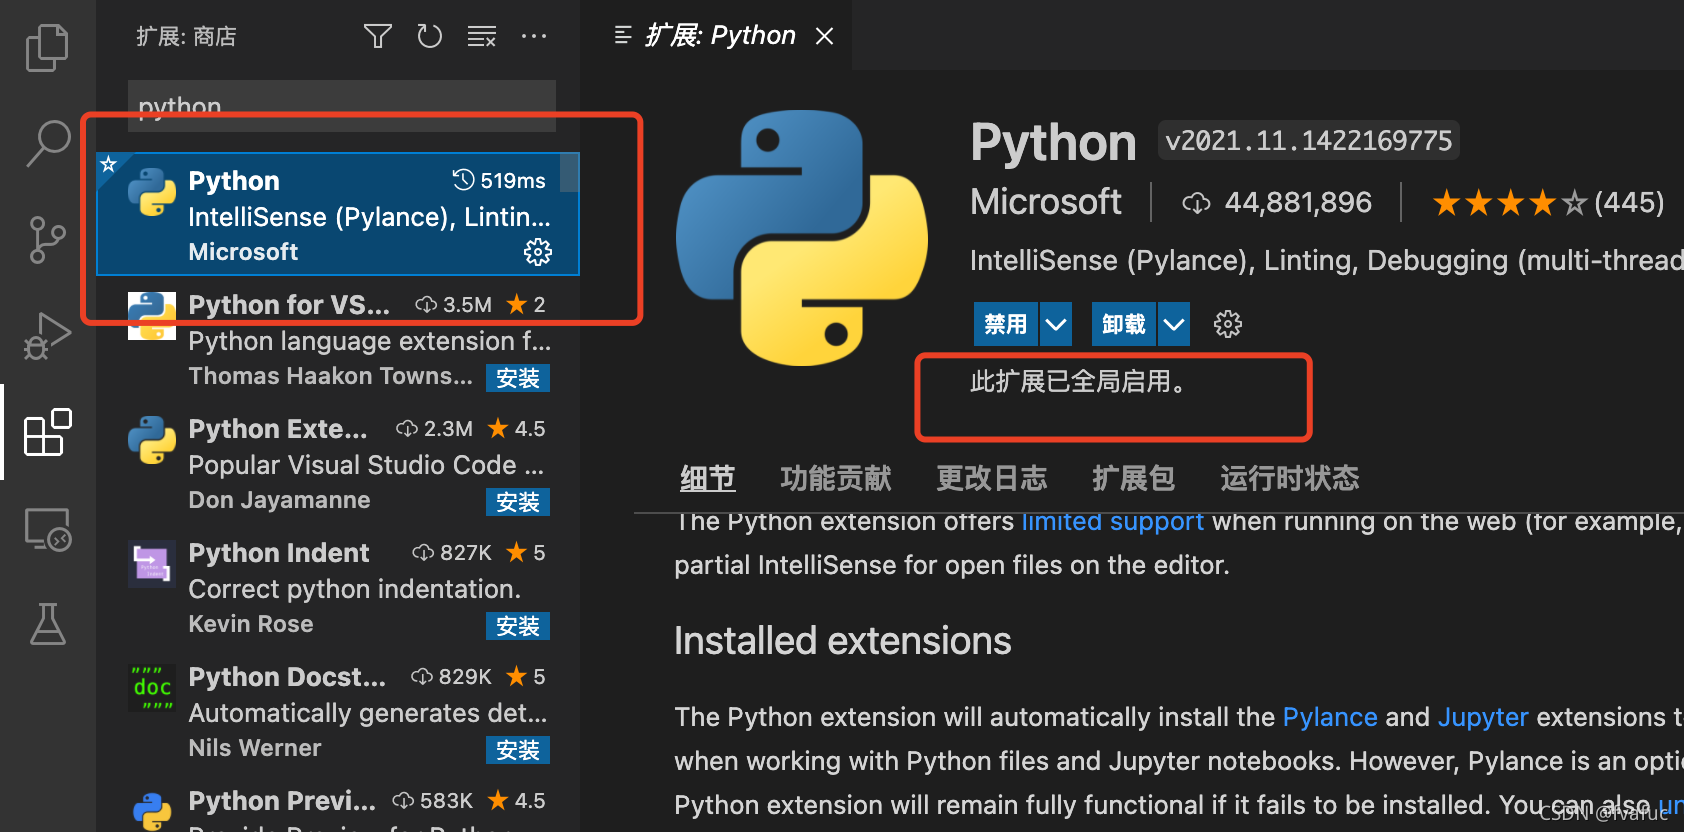Select Python Previ... extension in list
This screenshot has width=1684, height=832.
coord(338,804)
